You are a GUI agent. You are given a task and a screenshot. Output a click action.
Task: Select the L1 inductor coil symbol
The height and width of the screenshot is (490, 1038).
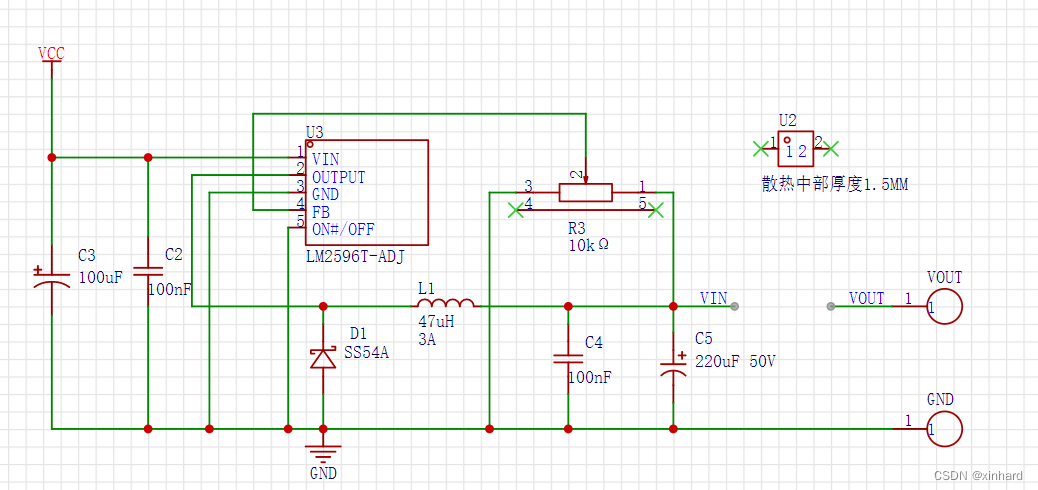[446, 303]
